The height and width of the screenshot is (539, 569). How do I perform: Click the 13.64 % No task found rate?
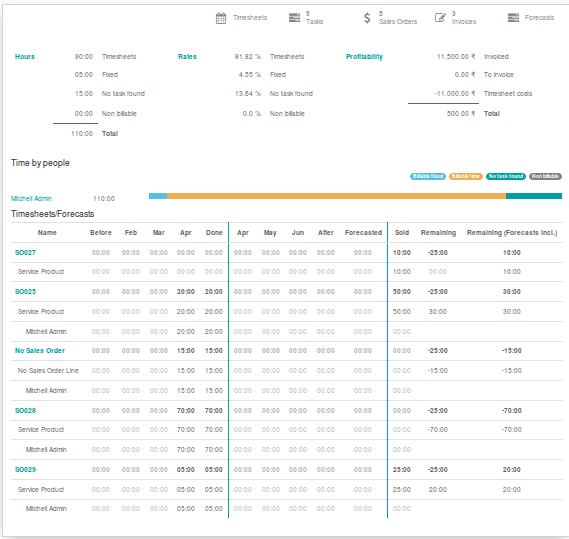(x=248, y=94)
